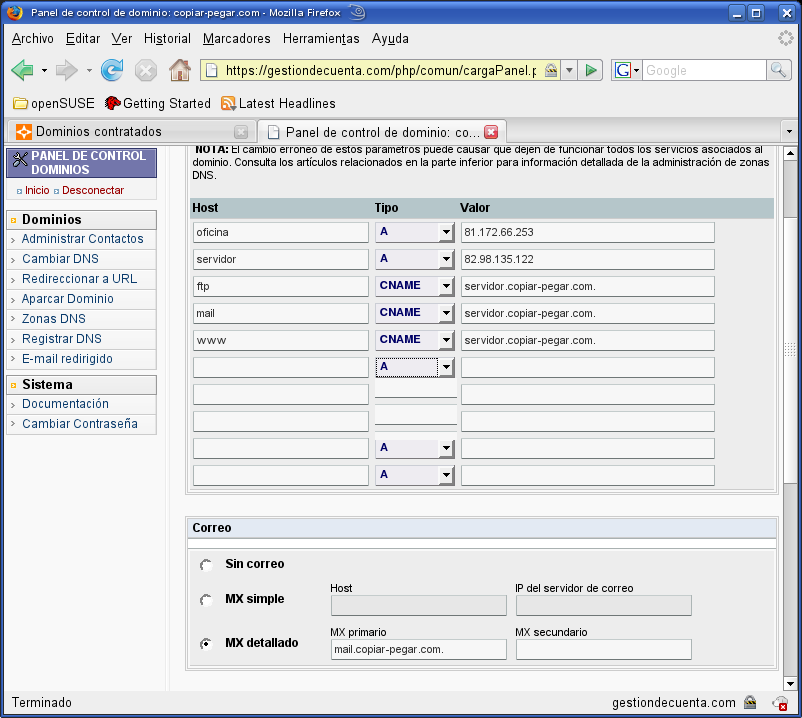
Task: Click the Reload page icon
Action: pos(112,70)
